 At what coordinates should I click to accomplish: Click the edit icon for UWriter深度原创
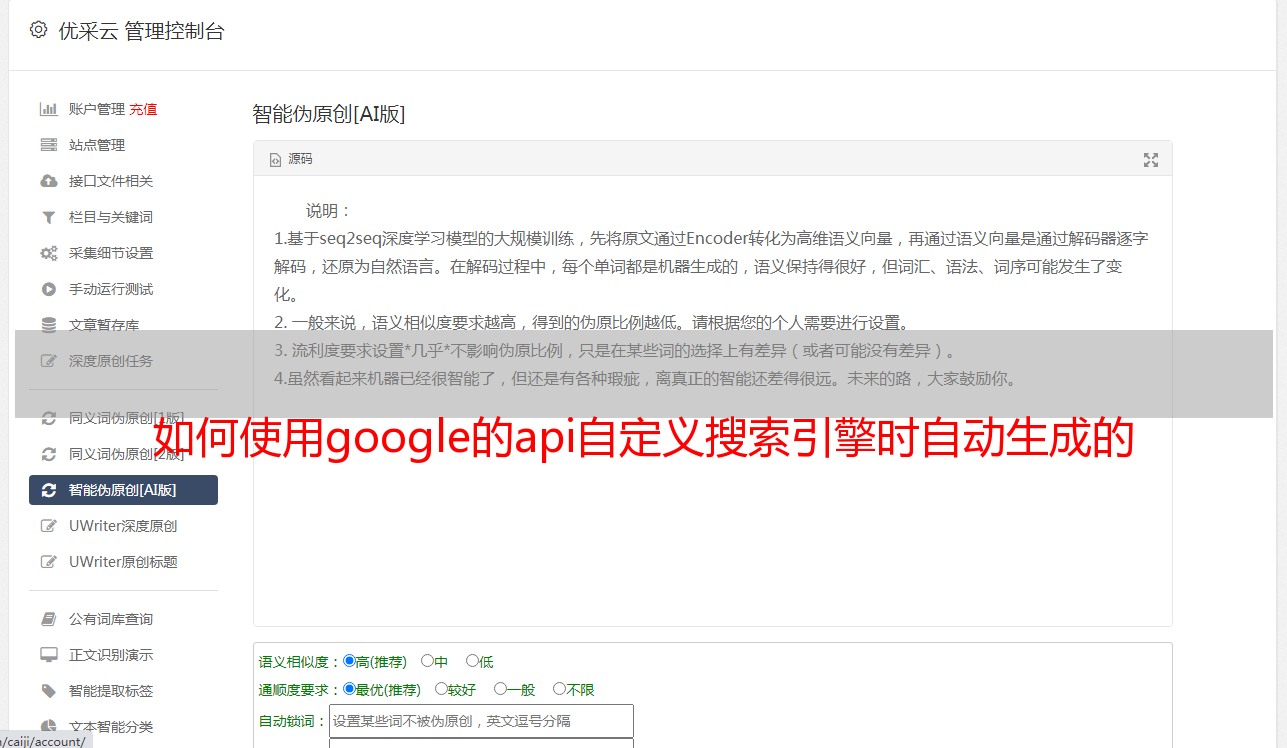tap(48, 526)
